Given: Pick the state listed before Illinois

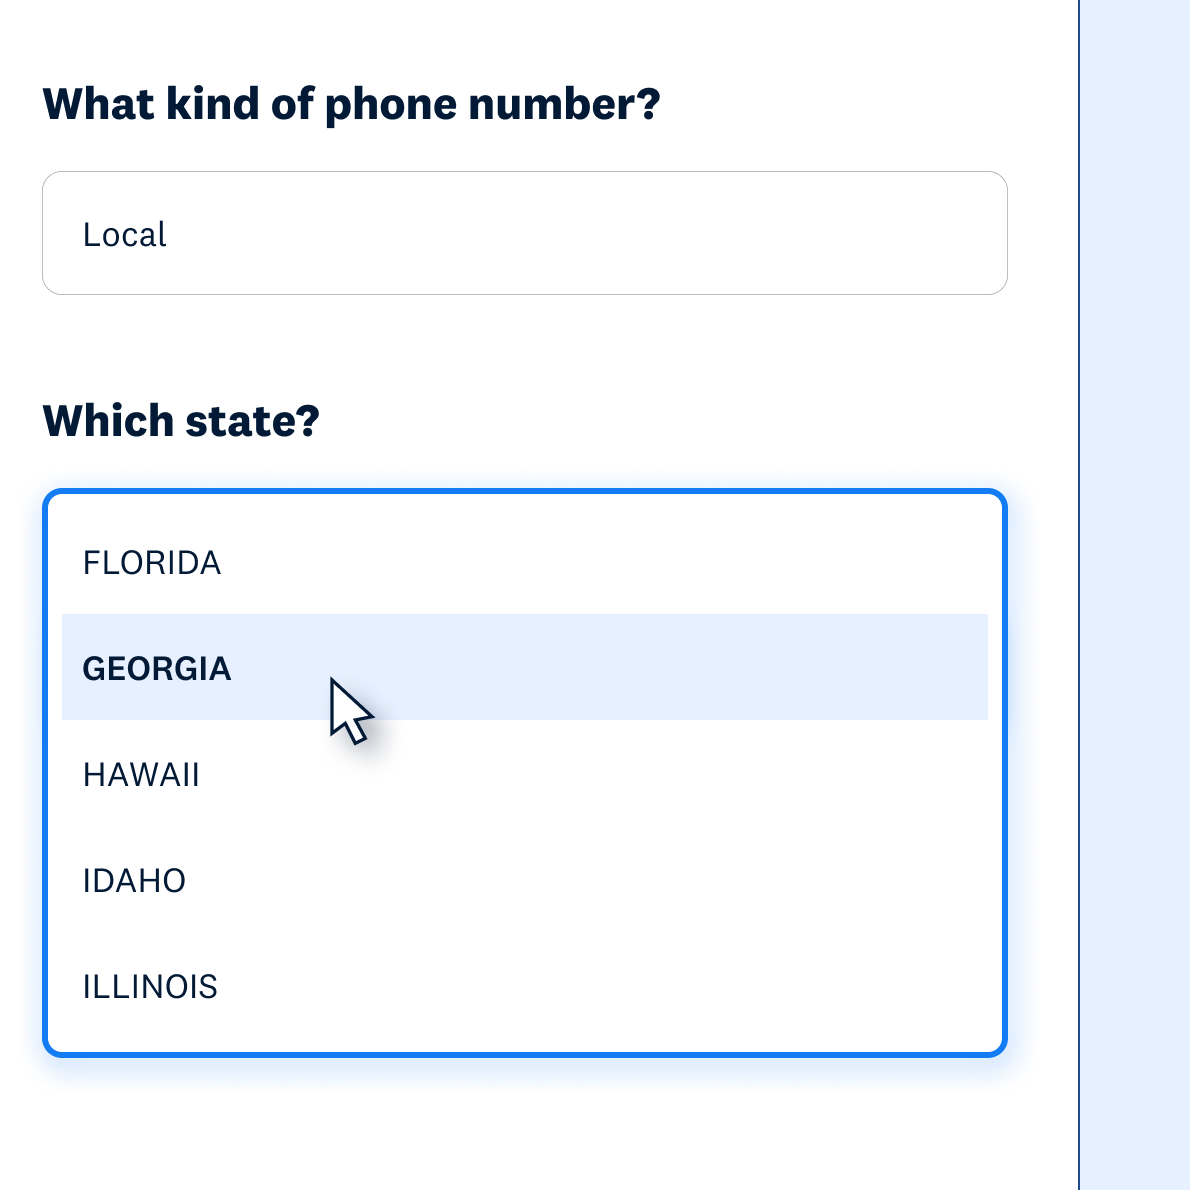Looking at the screenshot, I should 134,881.
